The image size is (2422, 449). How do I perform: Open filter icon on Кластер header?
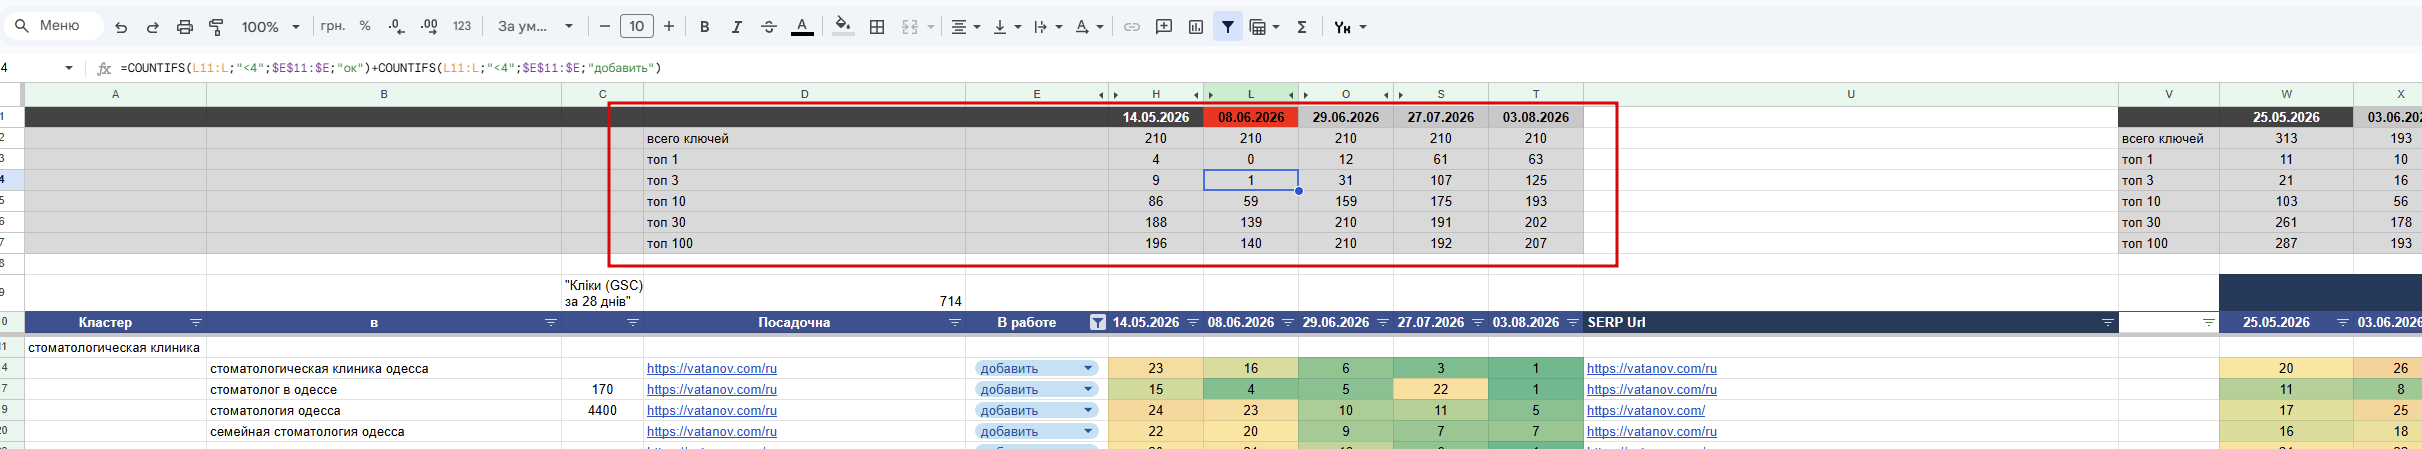click(196, 322)
